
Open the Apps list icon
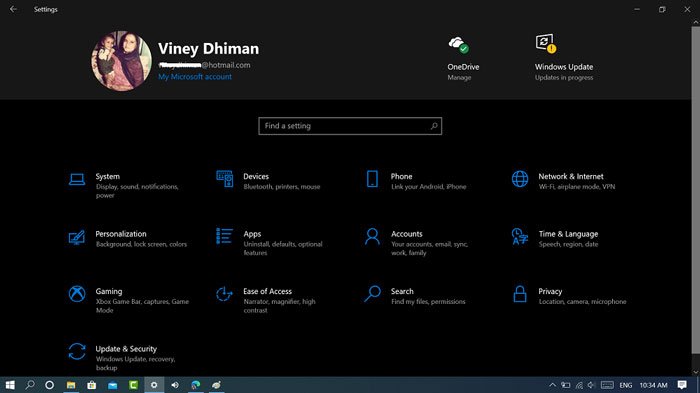pos(225,236)
